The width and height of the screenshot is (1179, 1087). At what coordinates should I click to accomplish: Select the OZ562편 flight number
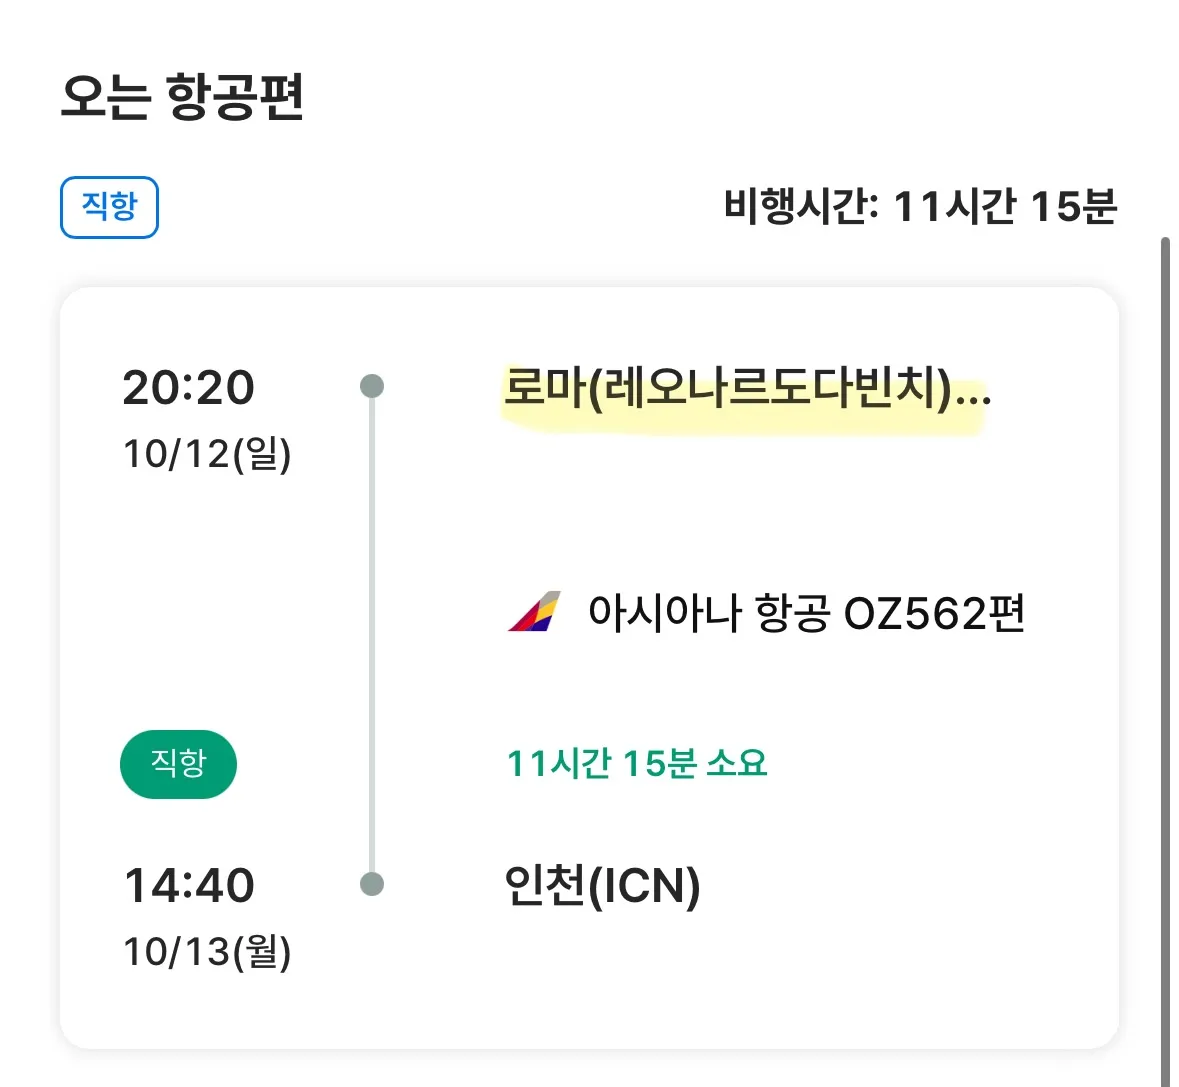point(934,613)
